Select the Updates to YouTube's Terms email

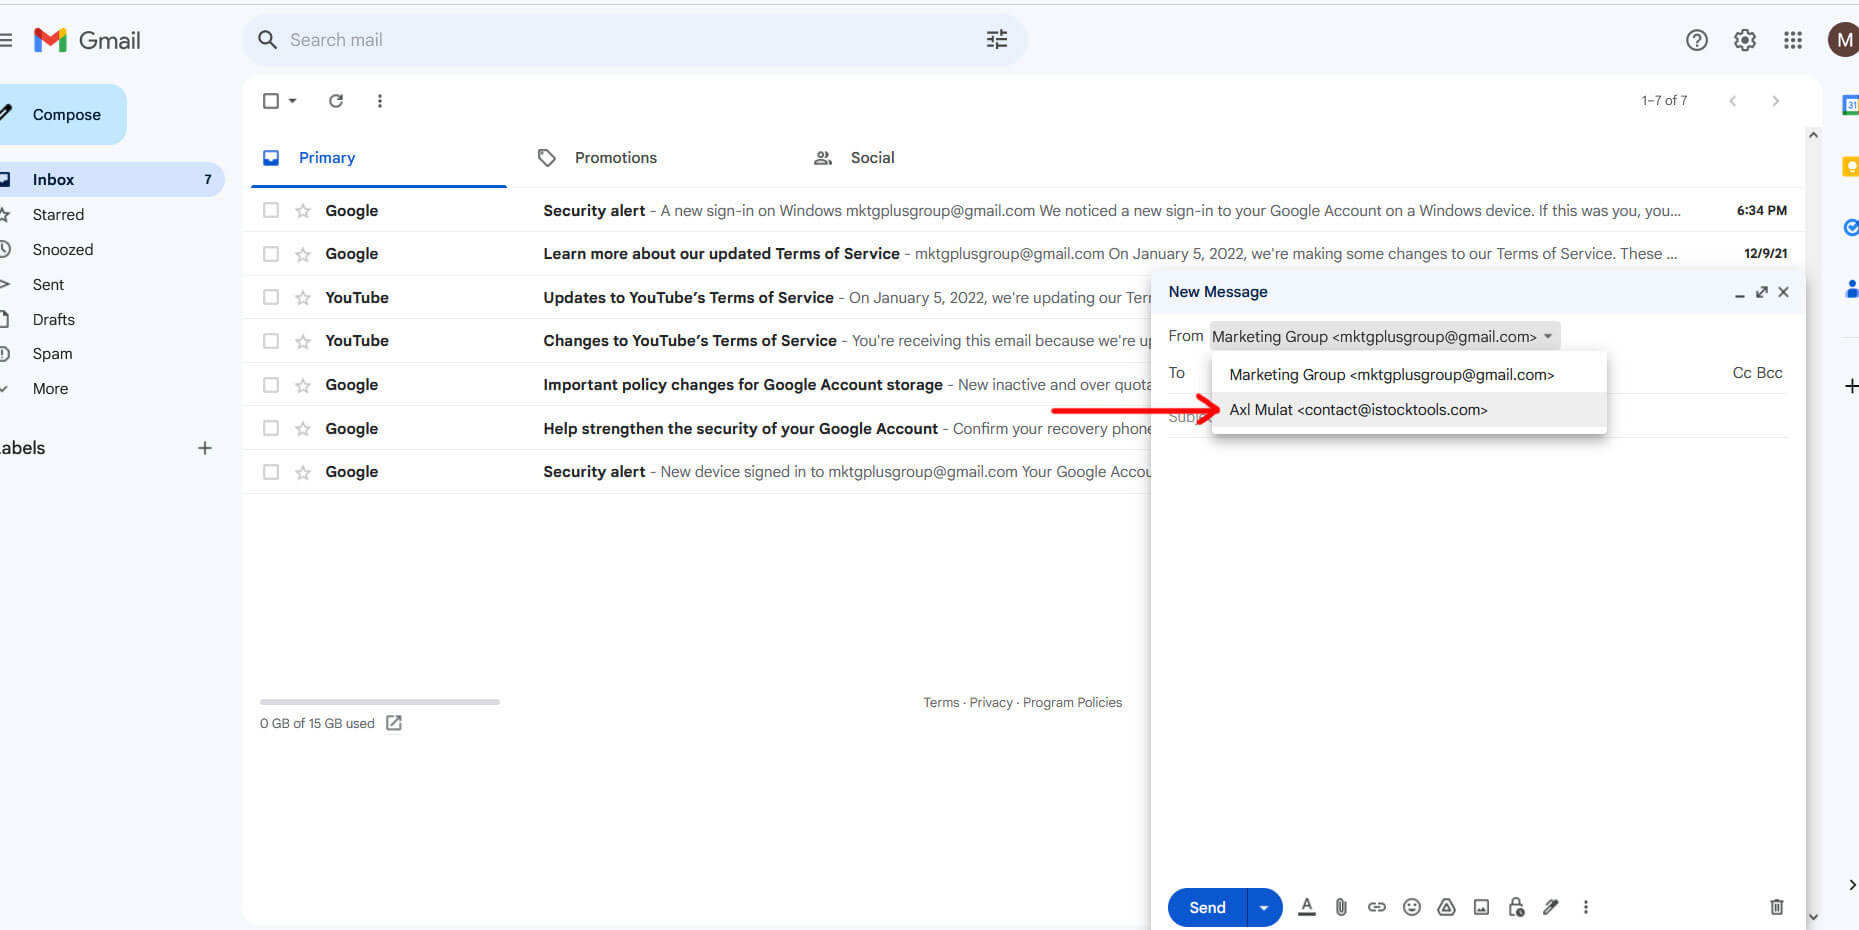(x=270, y=297)
